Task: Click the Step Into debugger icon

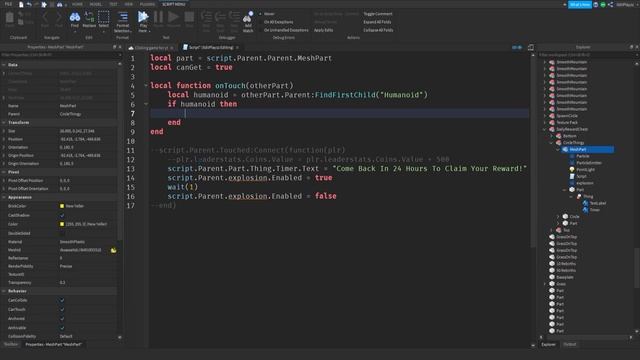Action: click(207, 17)
